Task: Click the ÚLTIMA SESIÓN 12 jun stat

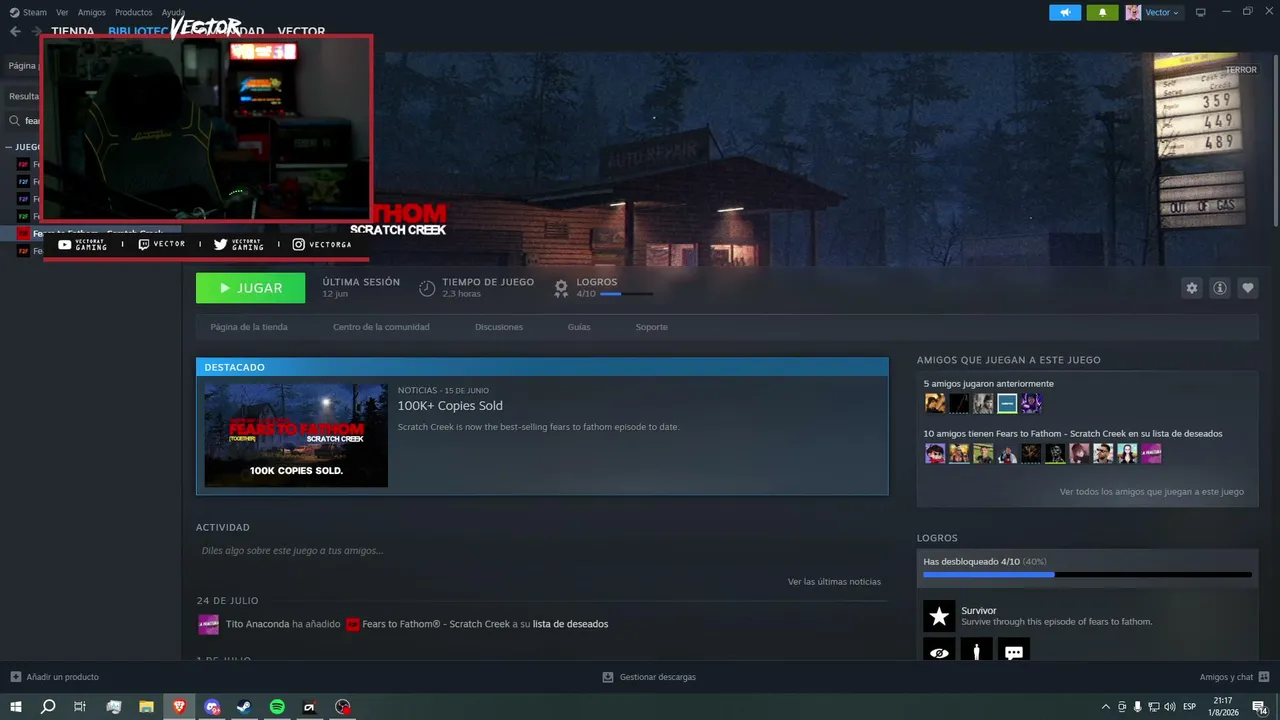Action: point(361,288)
